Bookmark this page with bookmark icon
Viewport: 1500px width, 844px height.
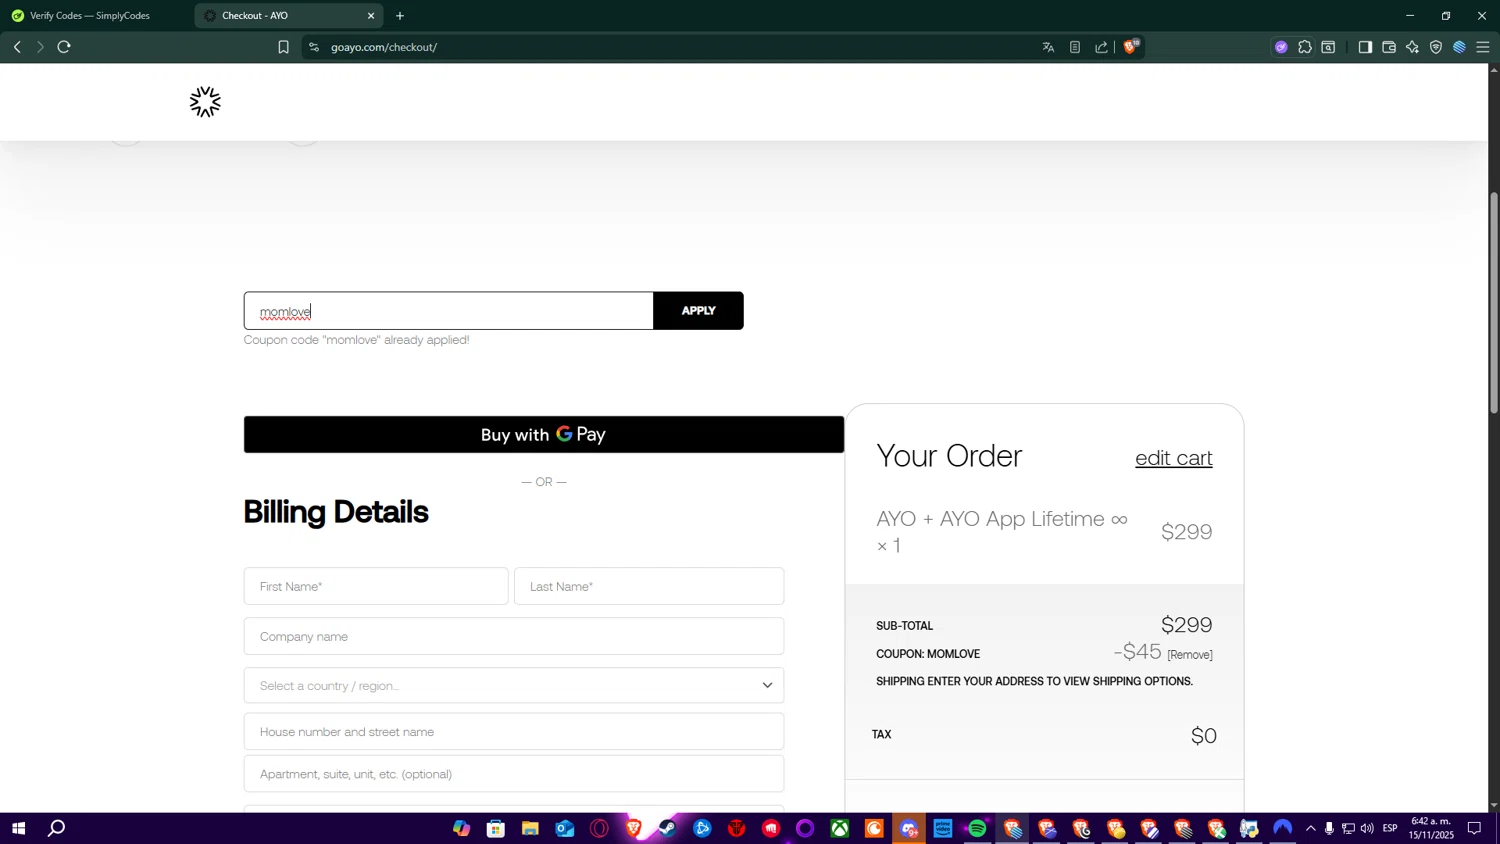click(283, 47)
